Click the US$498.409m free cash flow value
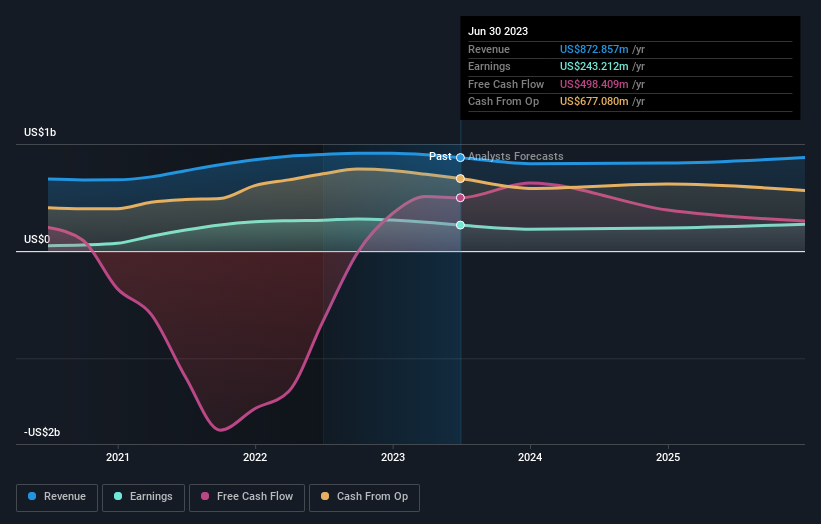 point(594,84)
